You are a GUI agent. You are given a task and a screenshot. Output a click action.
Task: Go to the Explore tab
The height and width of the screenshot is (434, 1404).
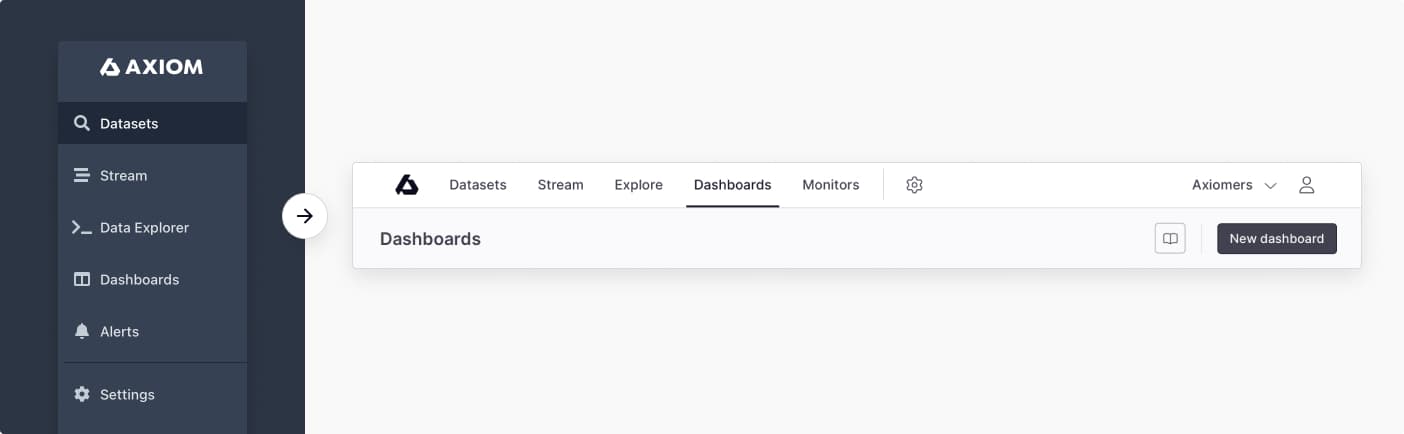coord(639,185)
